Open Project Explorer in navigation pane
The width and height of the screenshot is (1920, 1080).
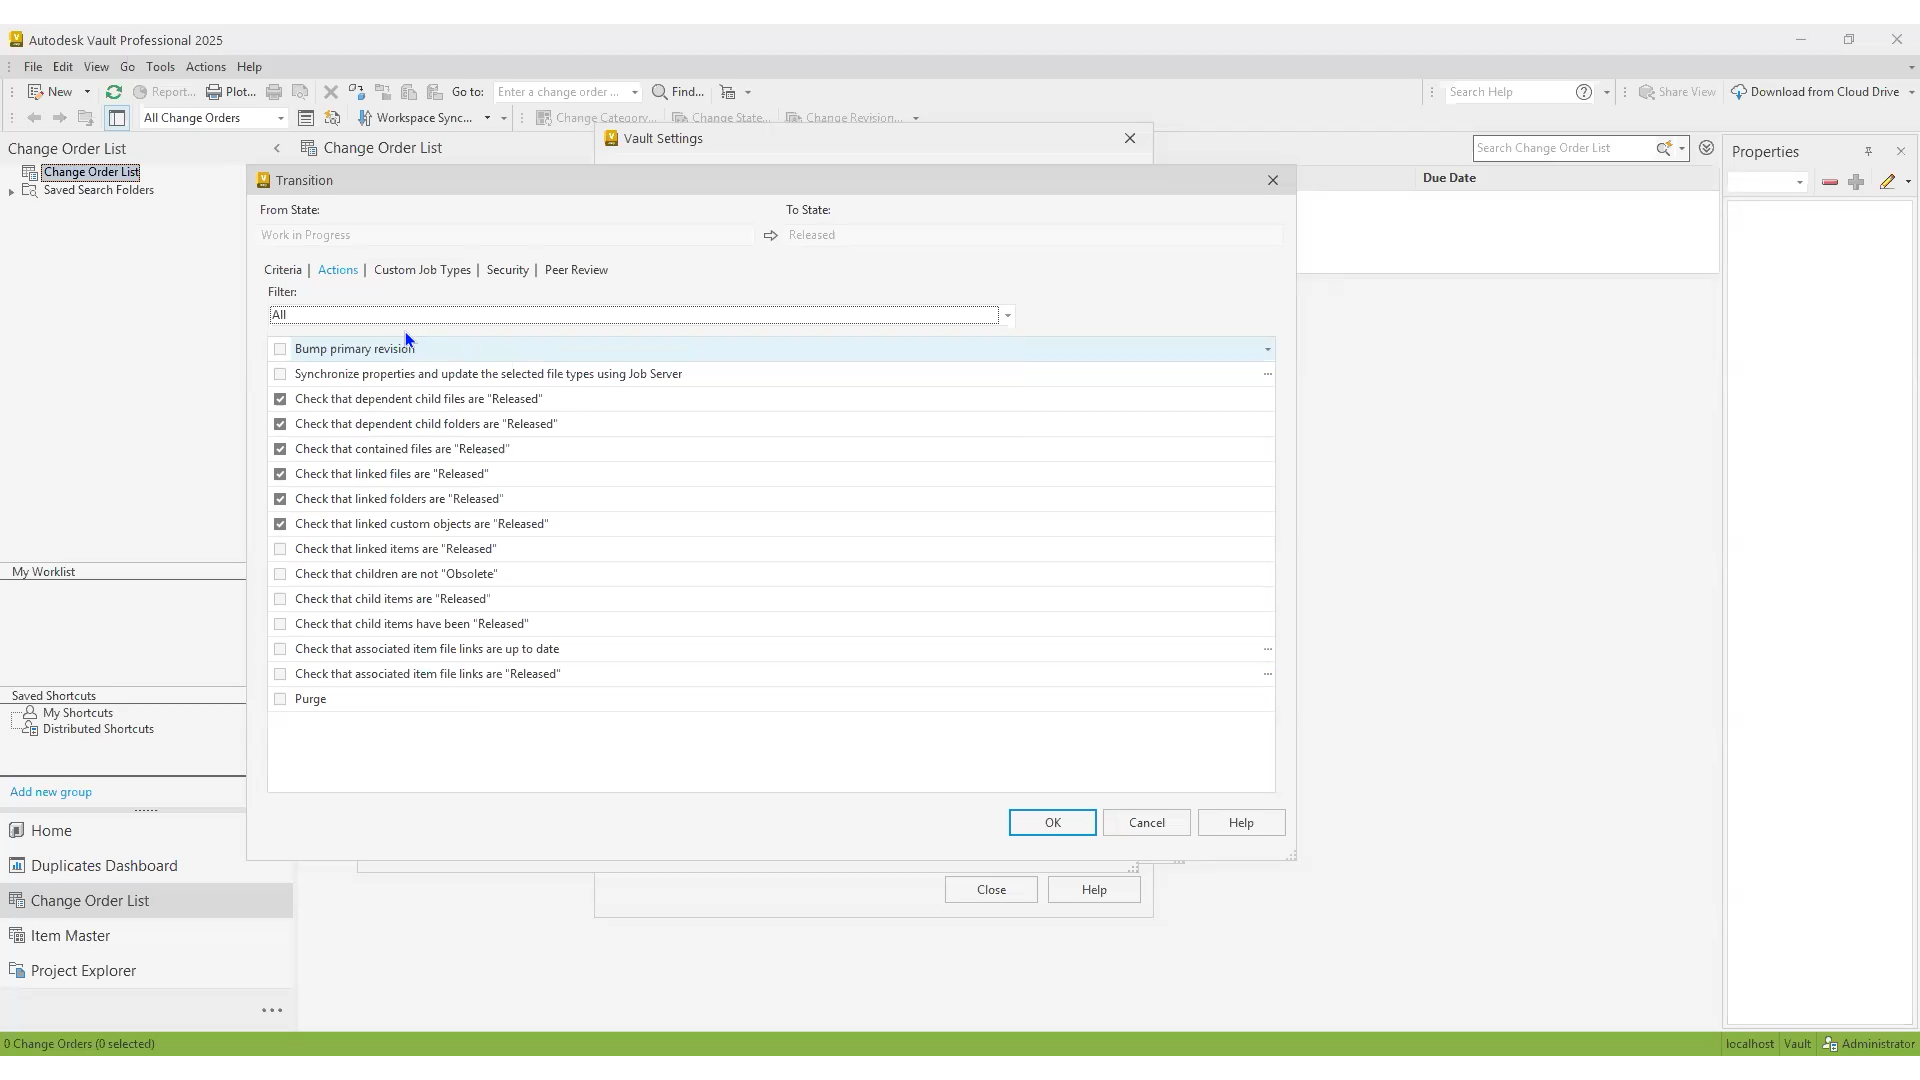click(83, 971)
